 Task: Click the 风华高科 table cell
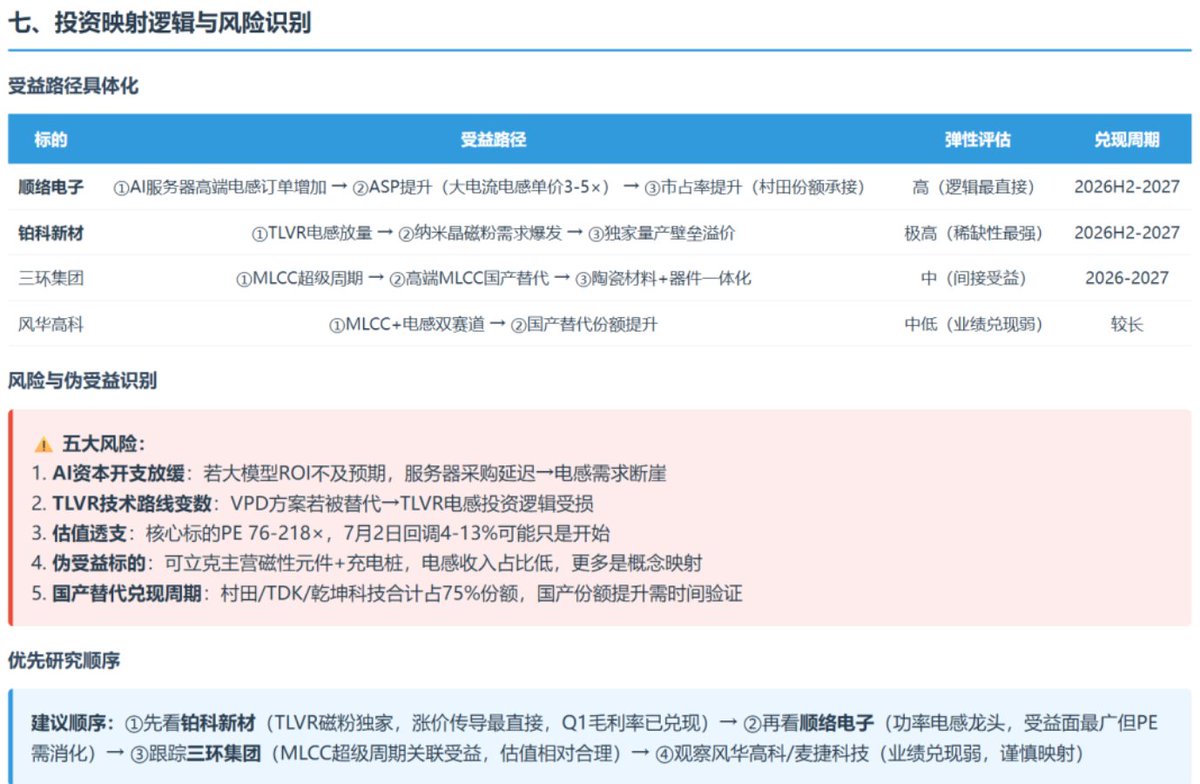coord(51,324)
